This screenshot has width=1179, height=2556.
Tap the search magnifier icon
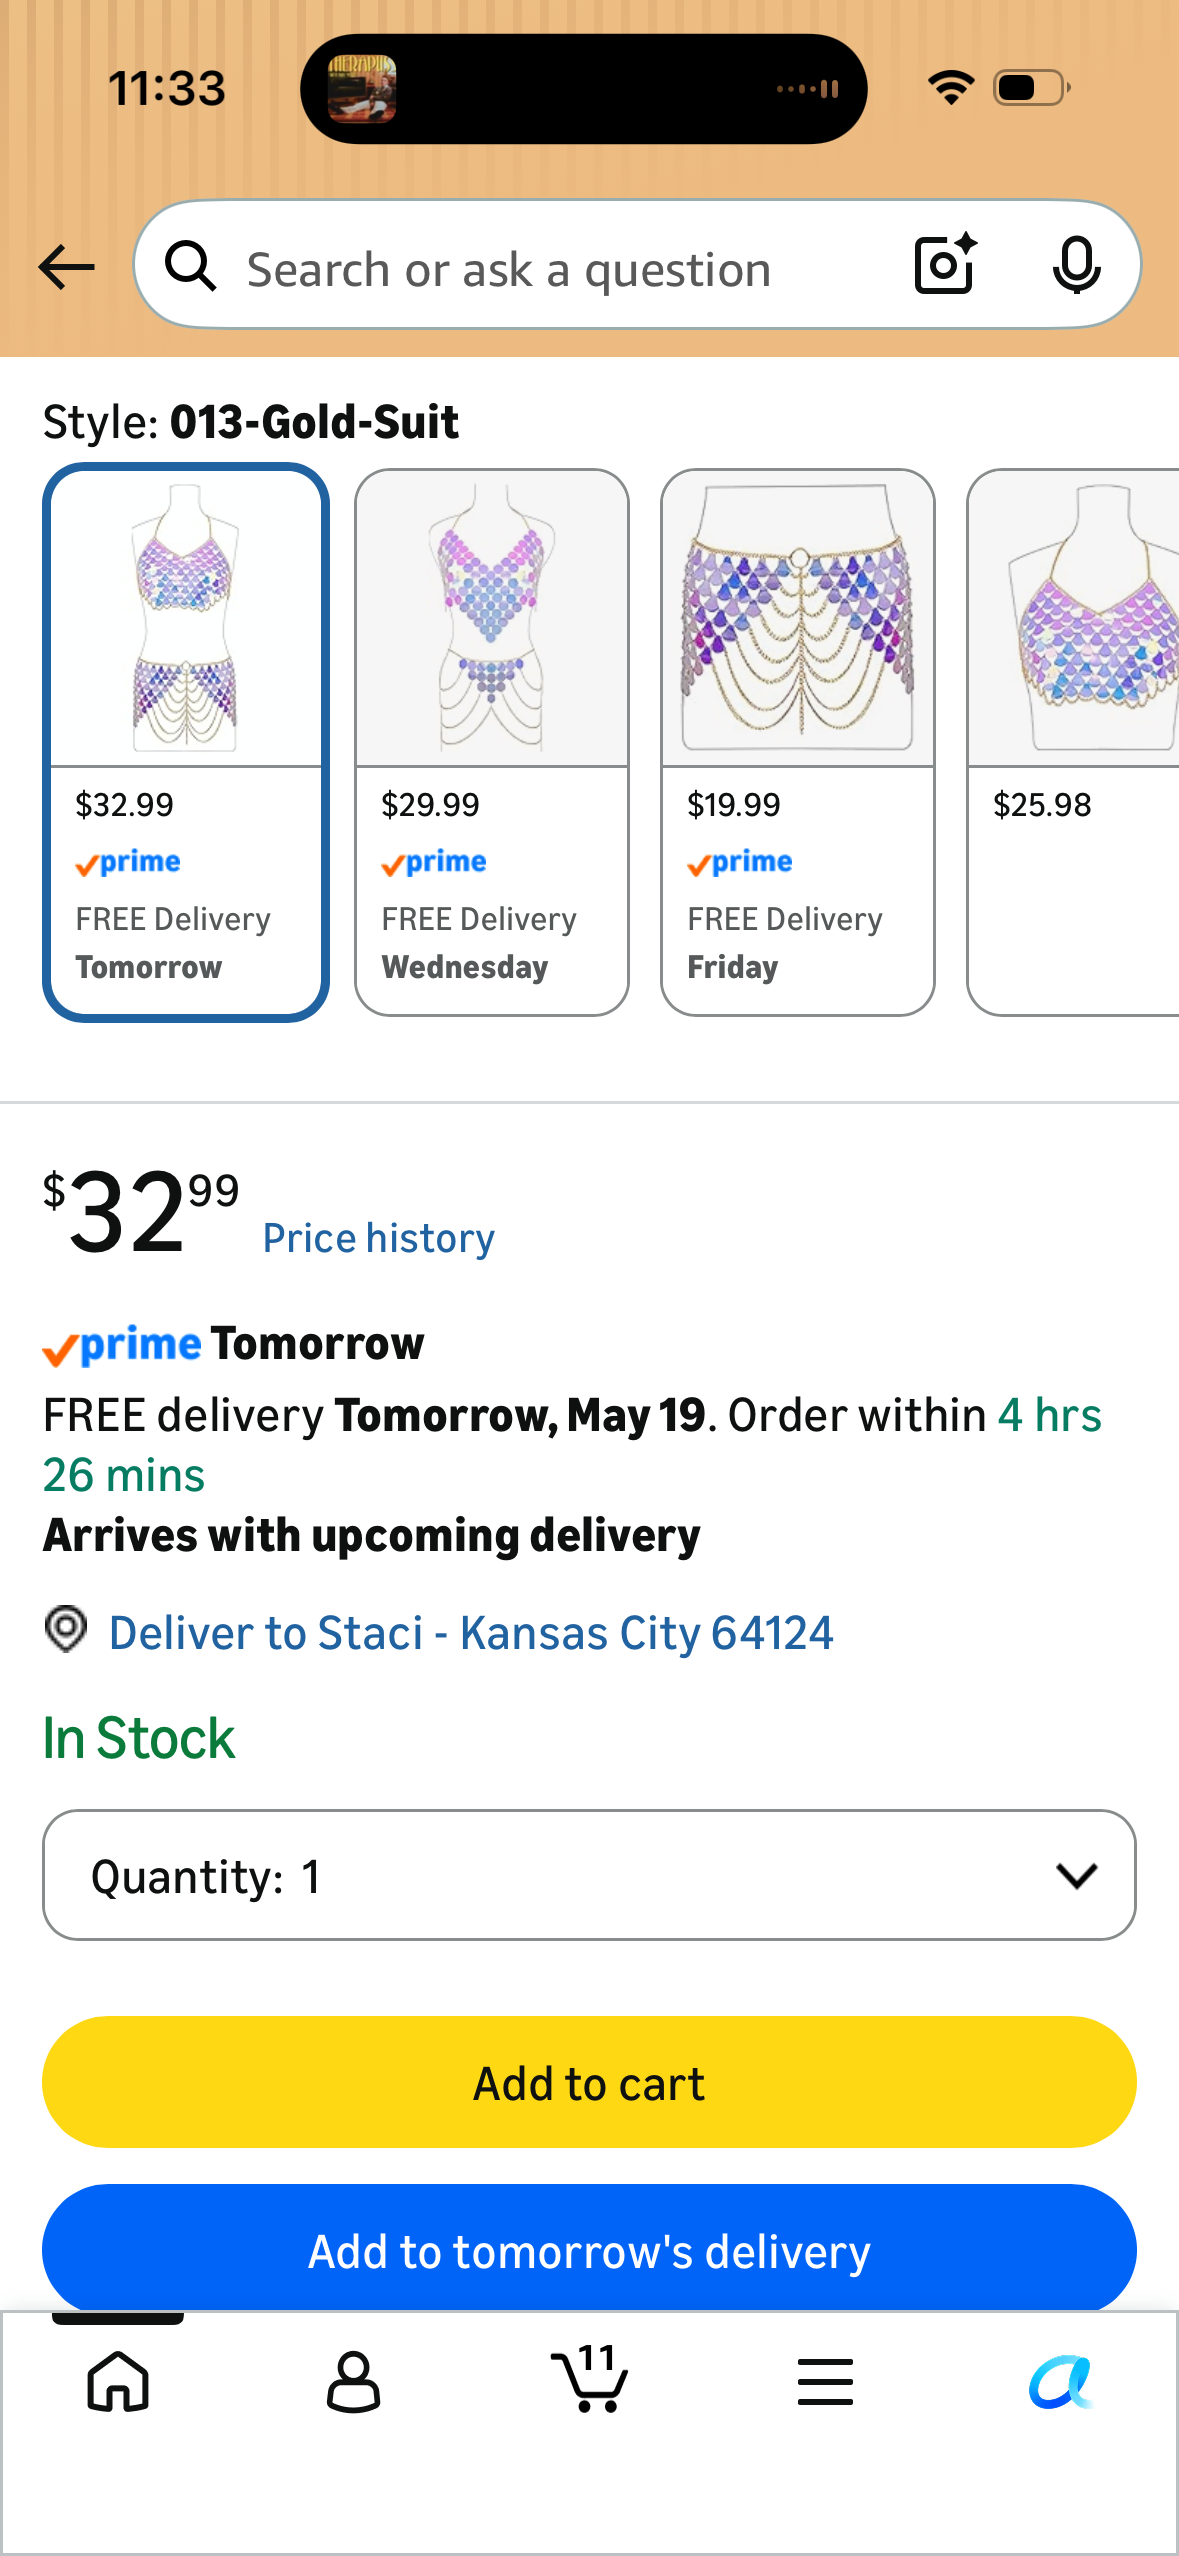[x=190, y=266]
